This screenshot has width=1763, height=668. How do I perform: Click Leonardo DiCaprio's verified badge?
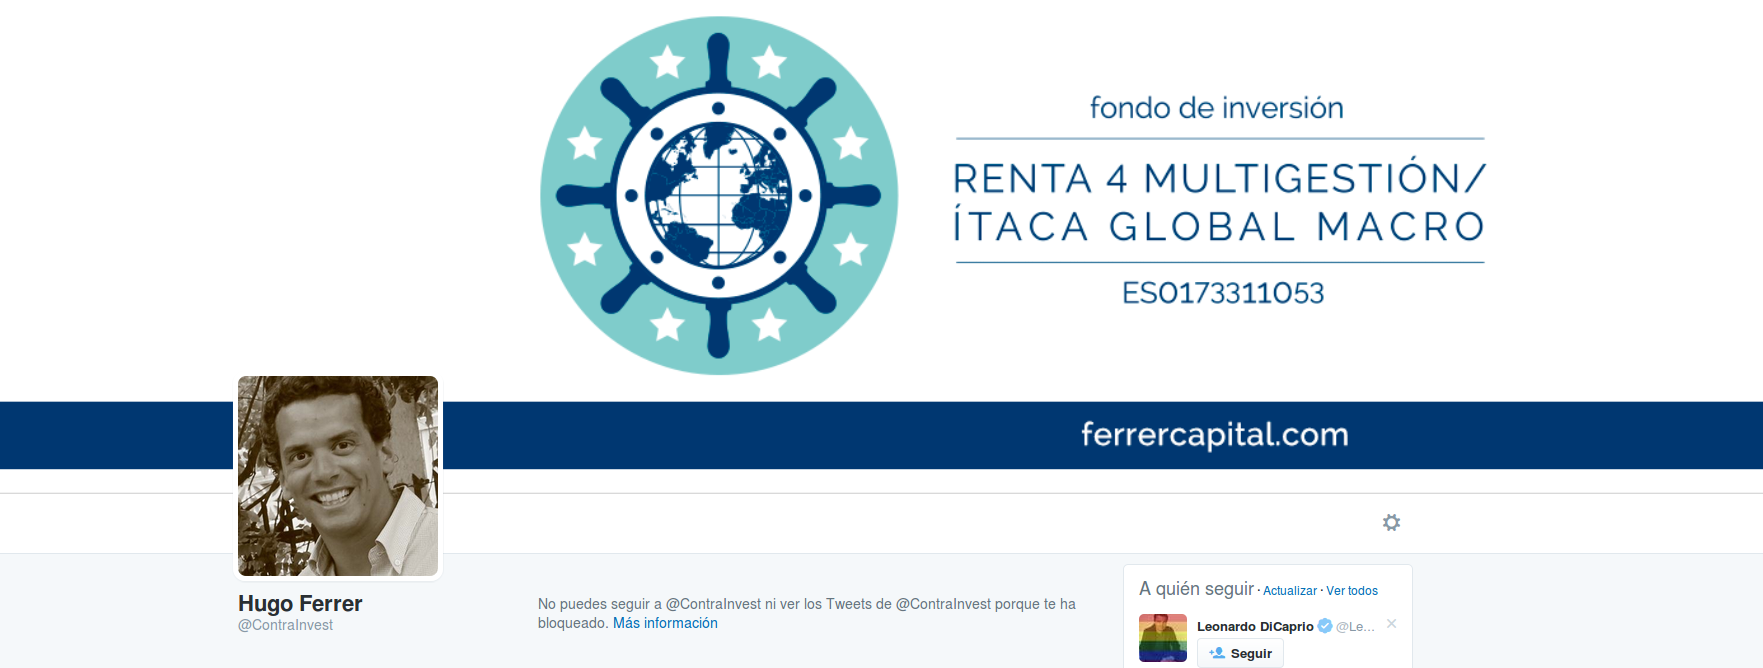click(x=1325, y=626)
